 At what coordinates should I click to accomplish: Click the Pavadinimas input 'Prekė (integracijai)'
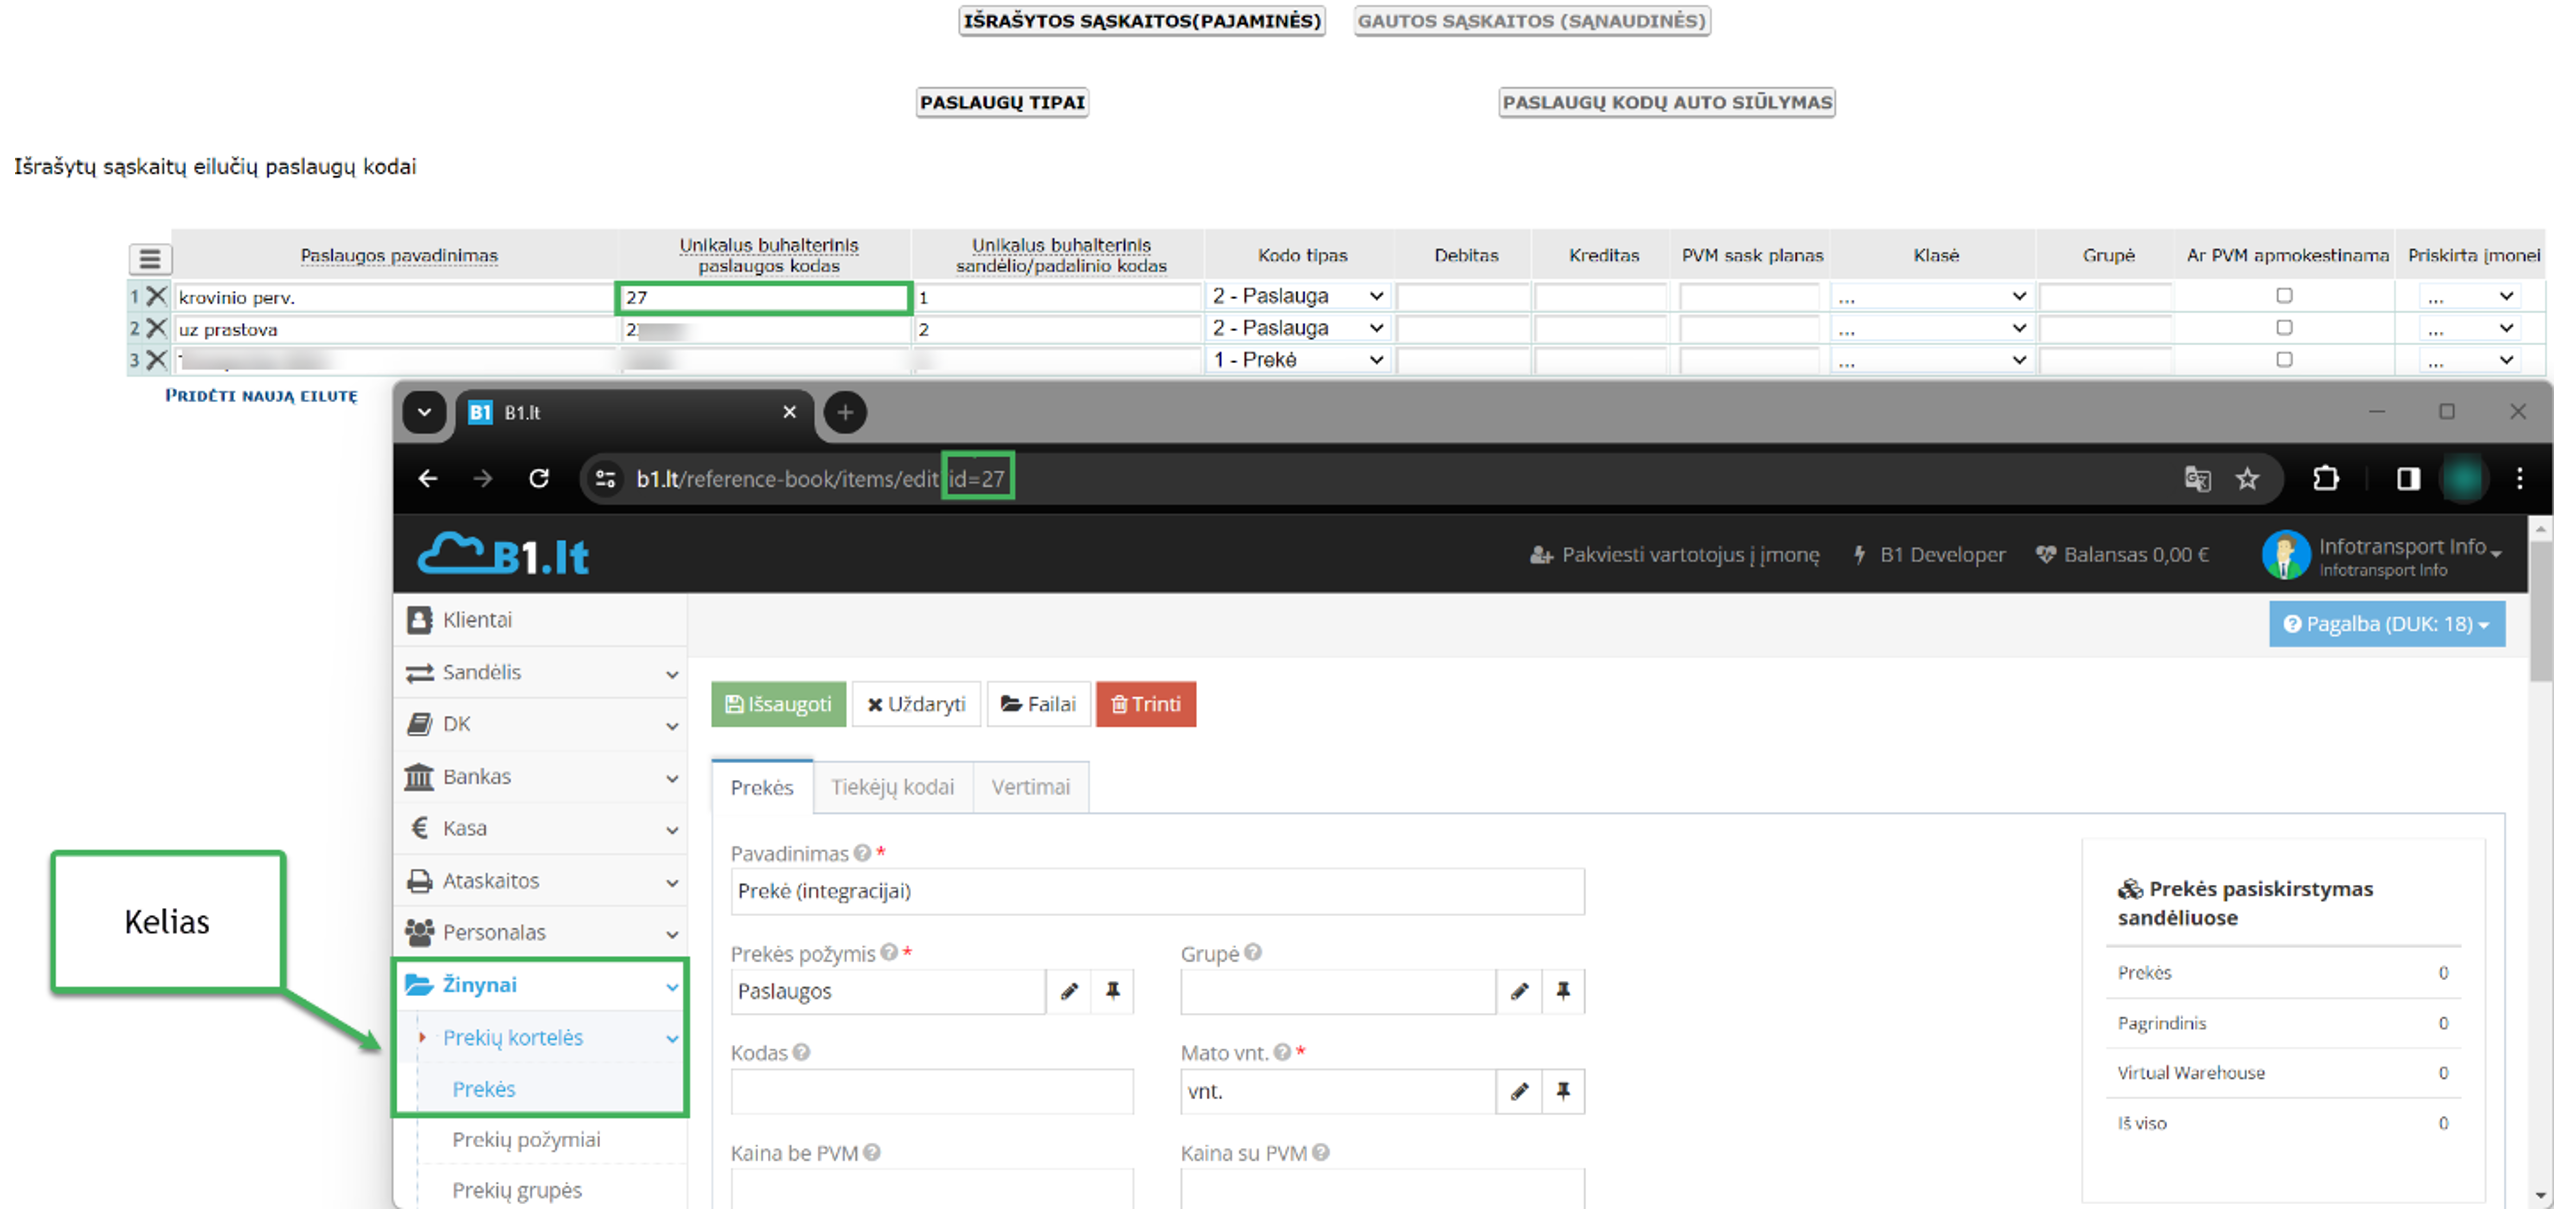pos(1160,894)
